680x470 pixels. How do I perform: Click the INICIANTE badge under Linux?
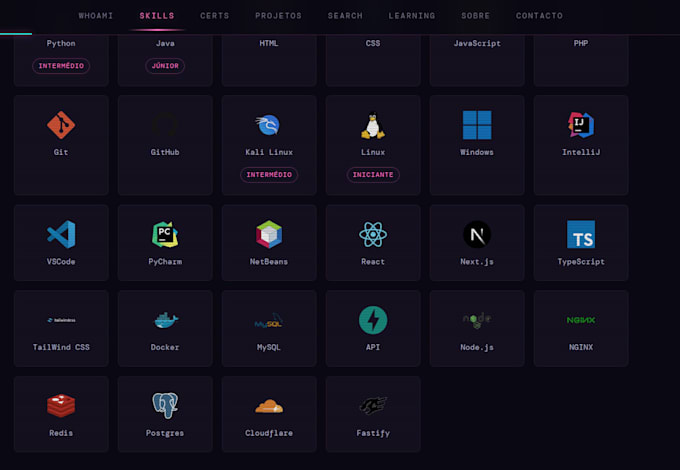[373, 175]
